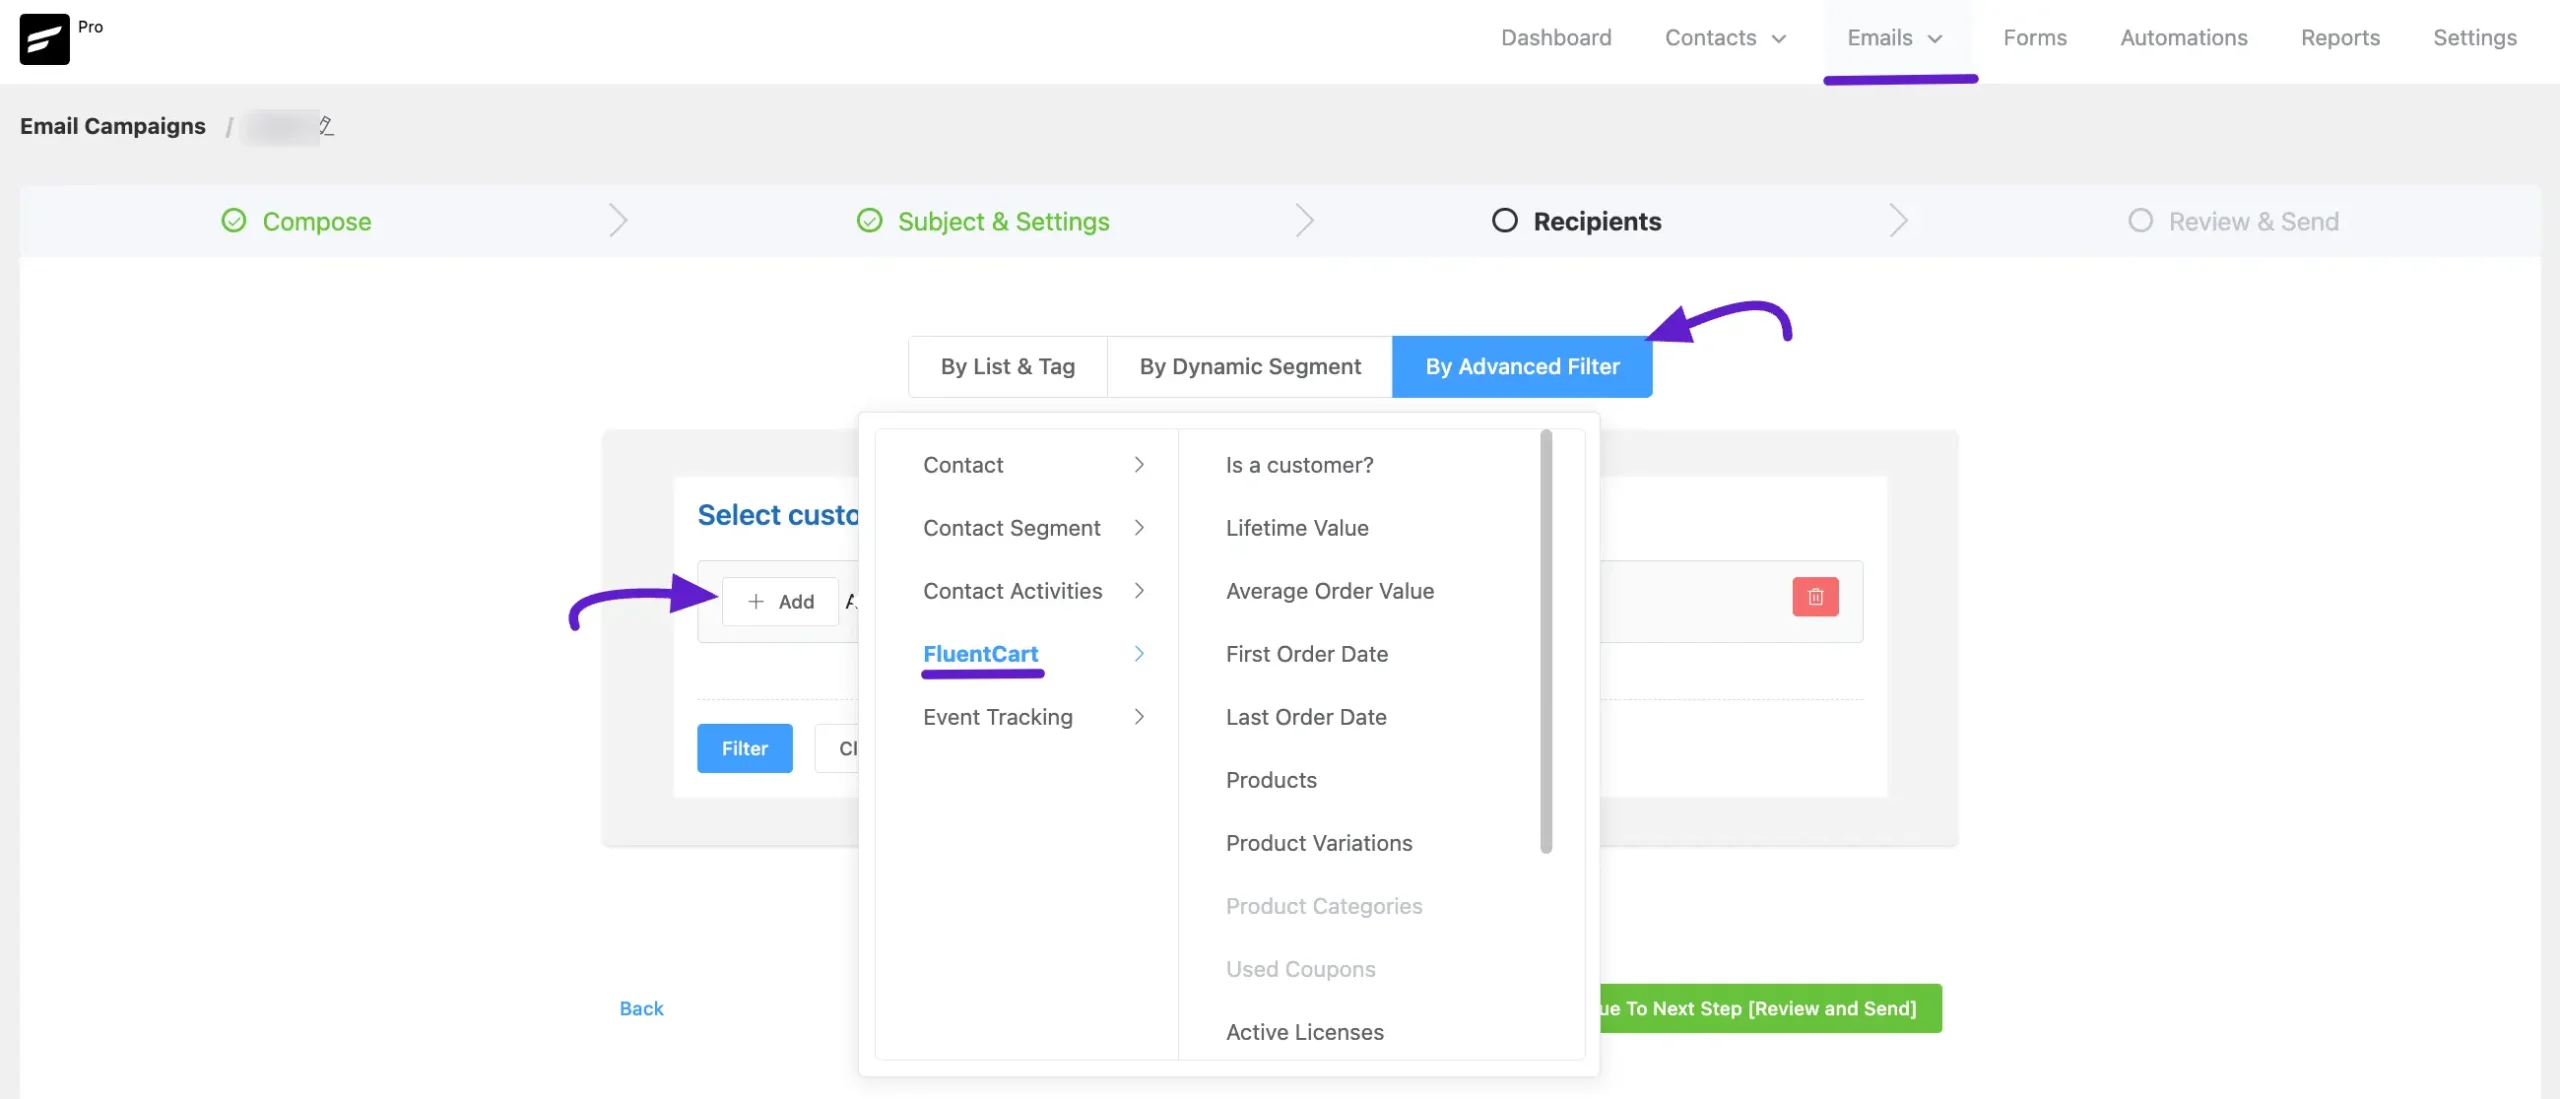The height and width of the screenshot is (1099, 2560).
Task: Switch to By List & Tag tab
Action: (x=1007, y=367)
